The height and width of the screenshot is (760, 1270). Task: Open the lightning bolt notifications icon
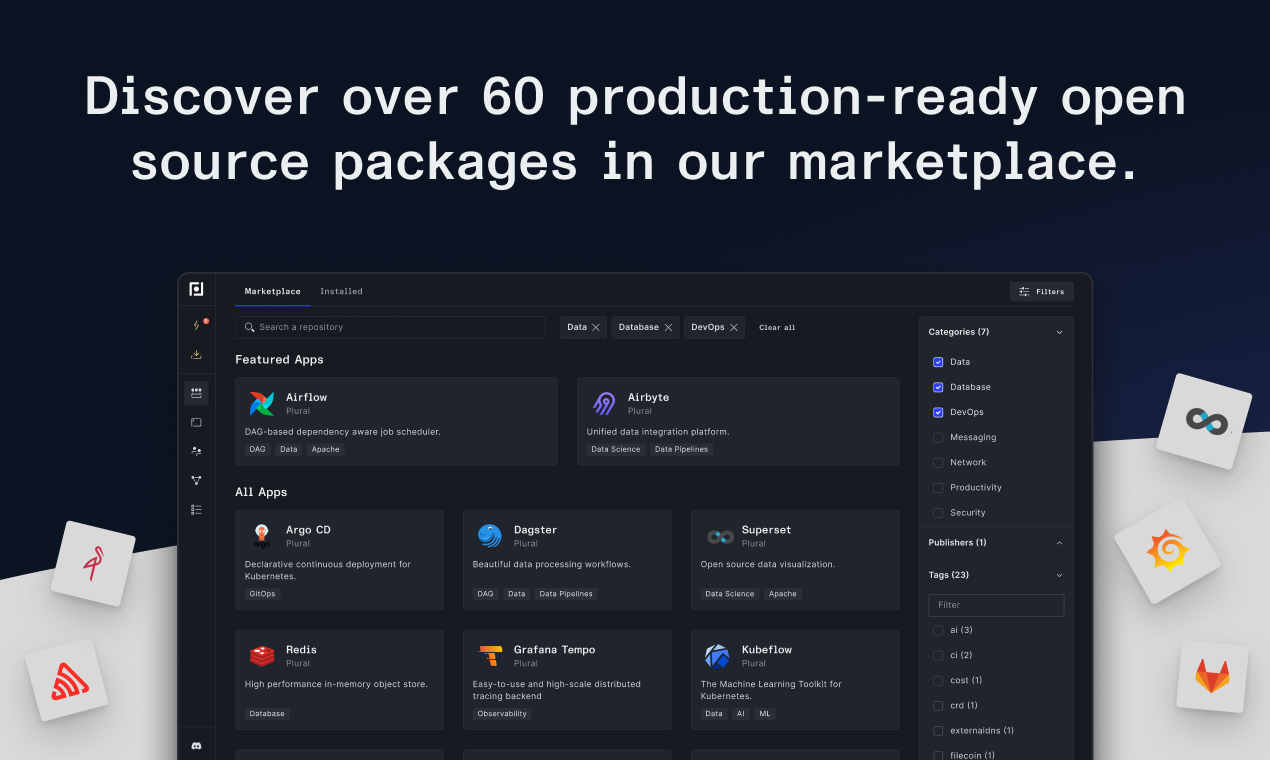pyautogui.click(x=197, y=325)
